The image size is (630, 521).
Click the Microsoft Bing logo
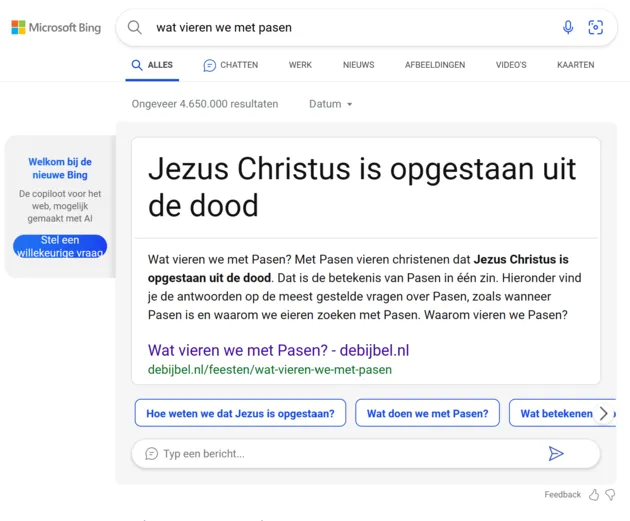point(56,28)
